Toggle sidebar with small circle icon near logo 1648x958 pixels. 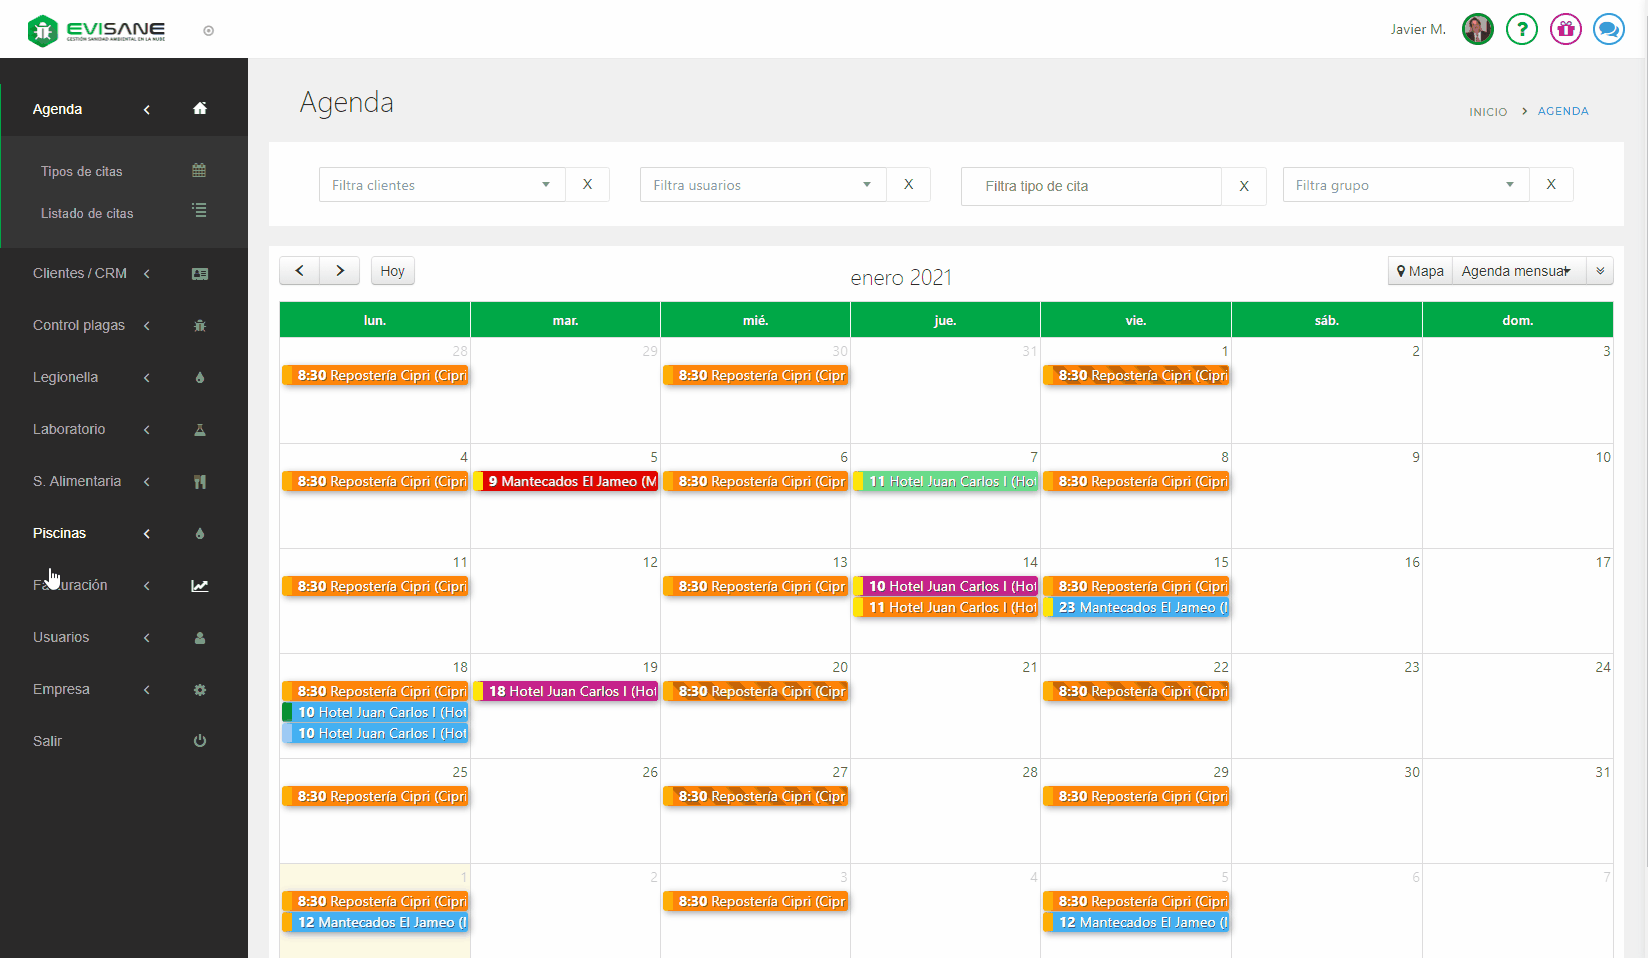(x=208, y=31)
